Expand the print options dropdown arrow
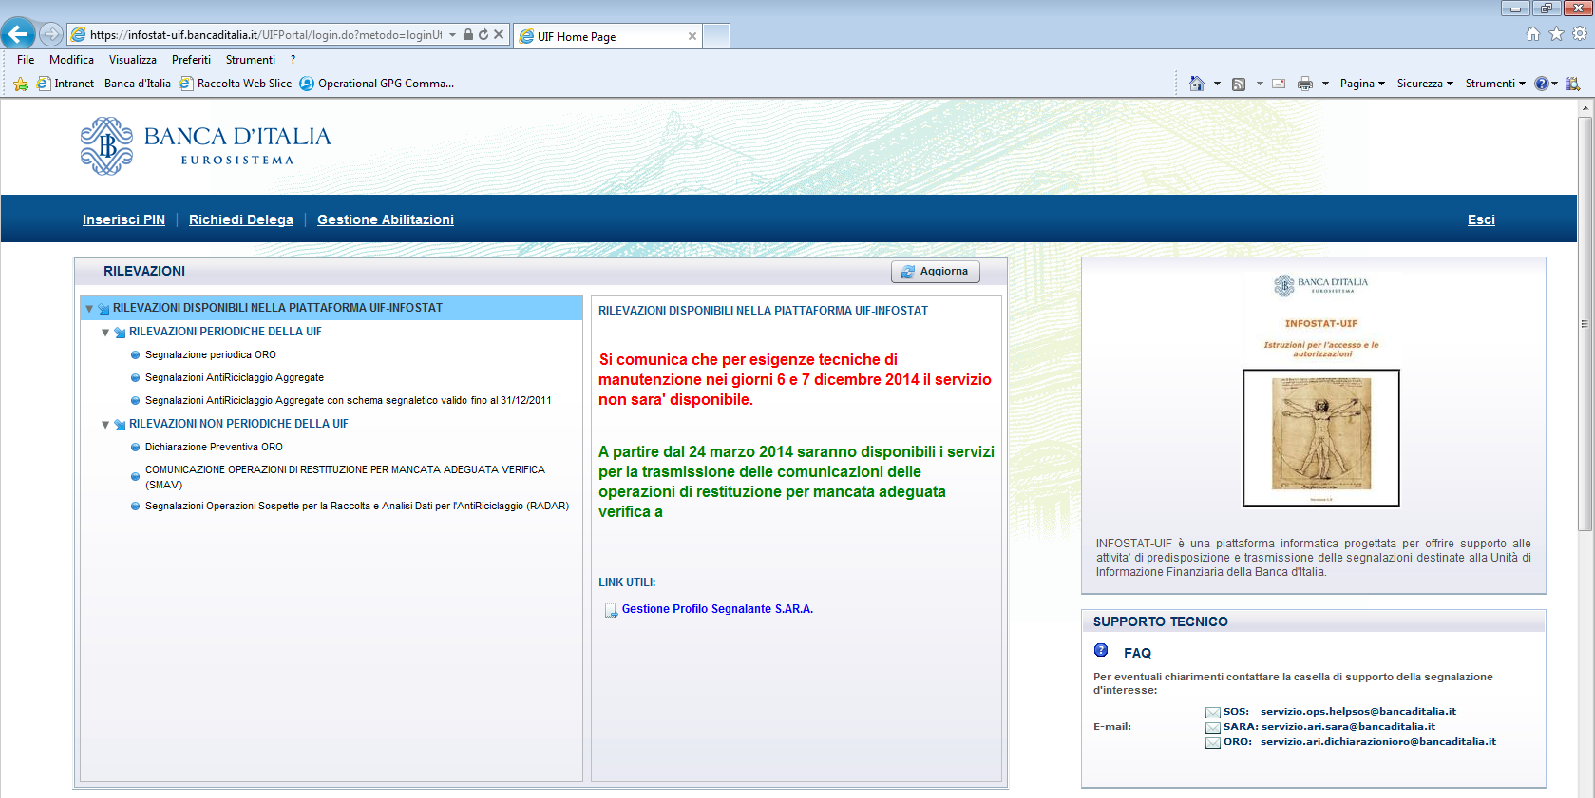The height and width of the screenshot is (798, 1595). (1325, 84)
